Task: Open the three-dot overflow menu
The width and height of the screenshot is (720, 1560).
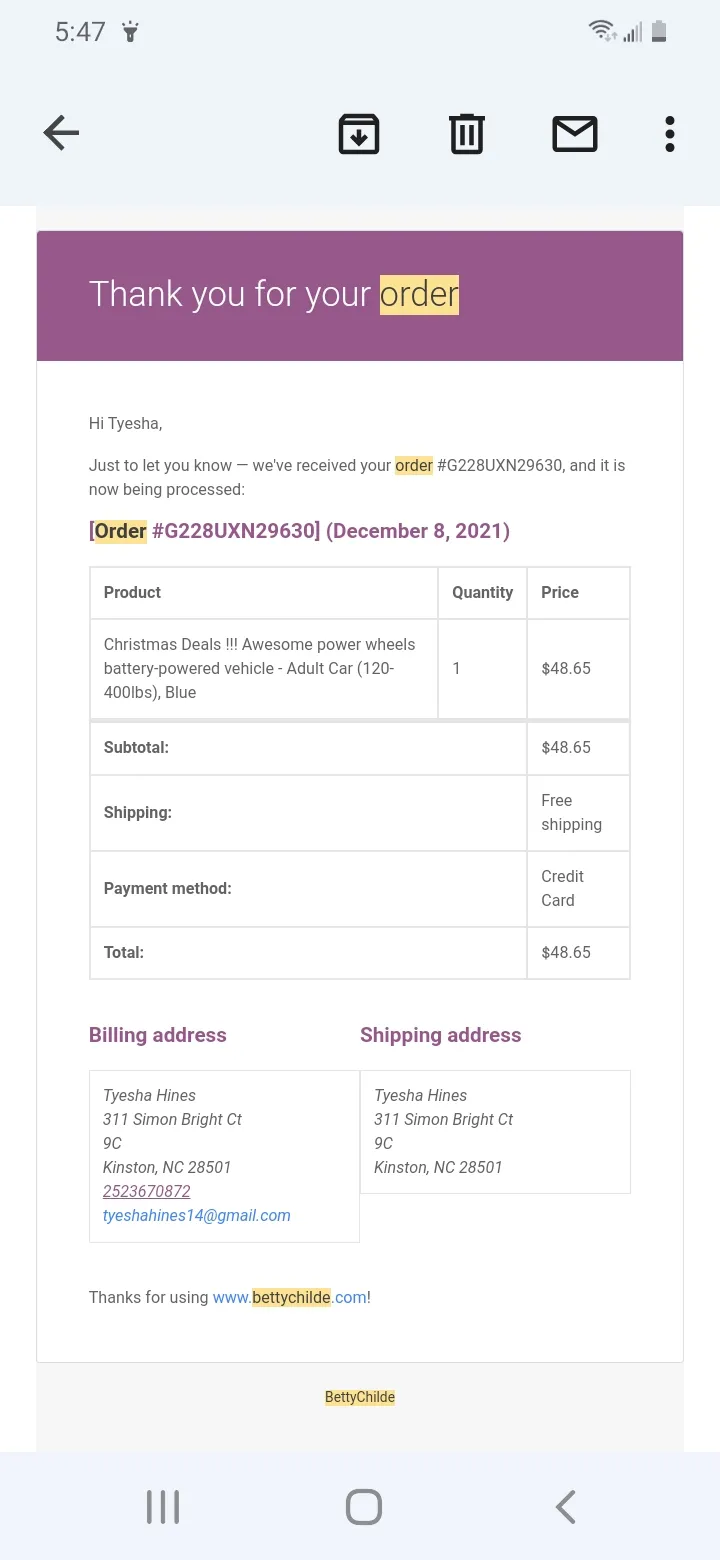Action: click(x=670, y=134)
